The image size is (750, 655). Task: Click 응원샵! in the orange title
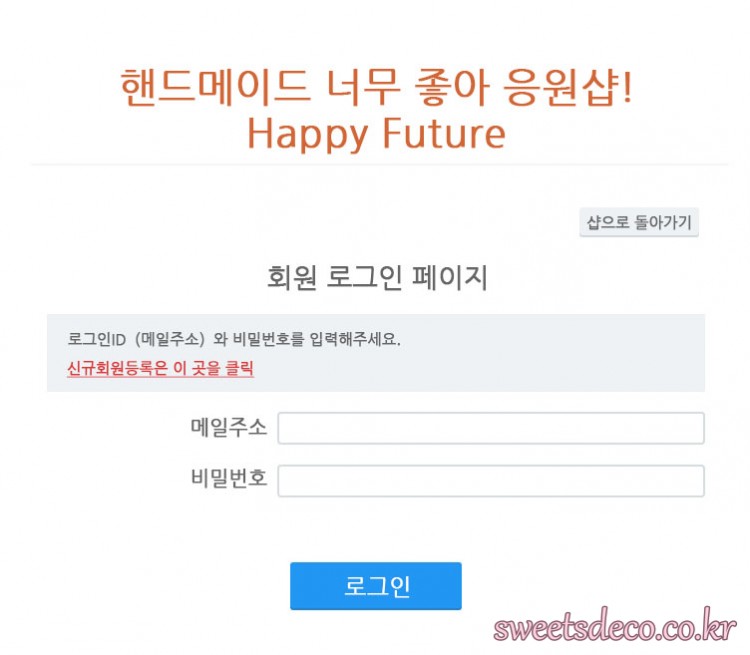click(568, 87)
